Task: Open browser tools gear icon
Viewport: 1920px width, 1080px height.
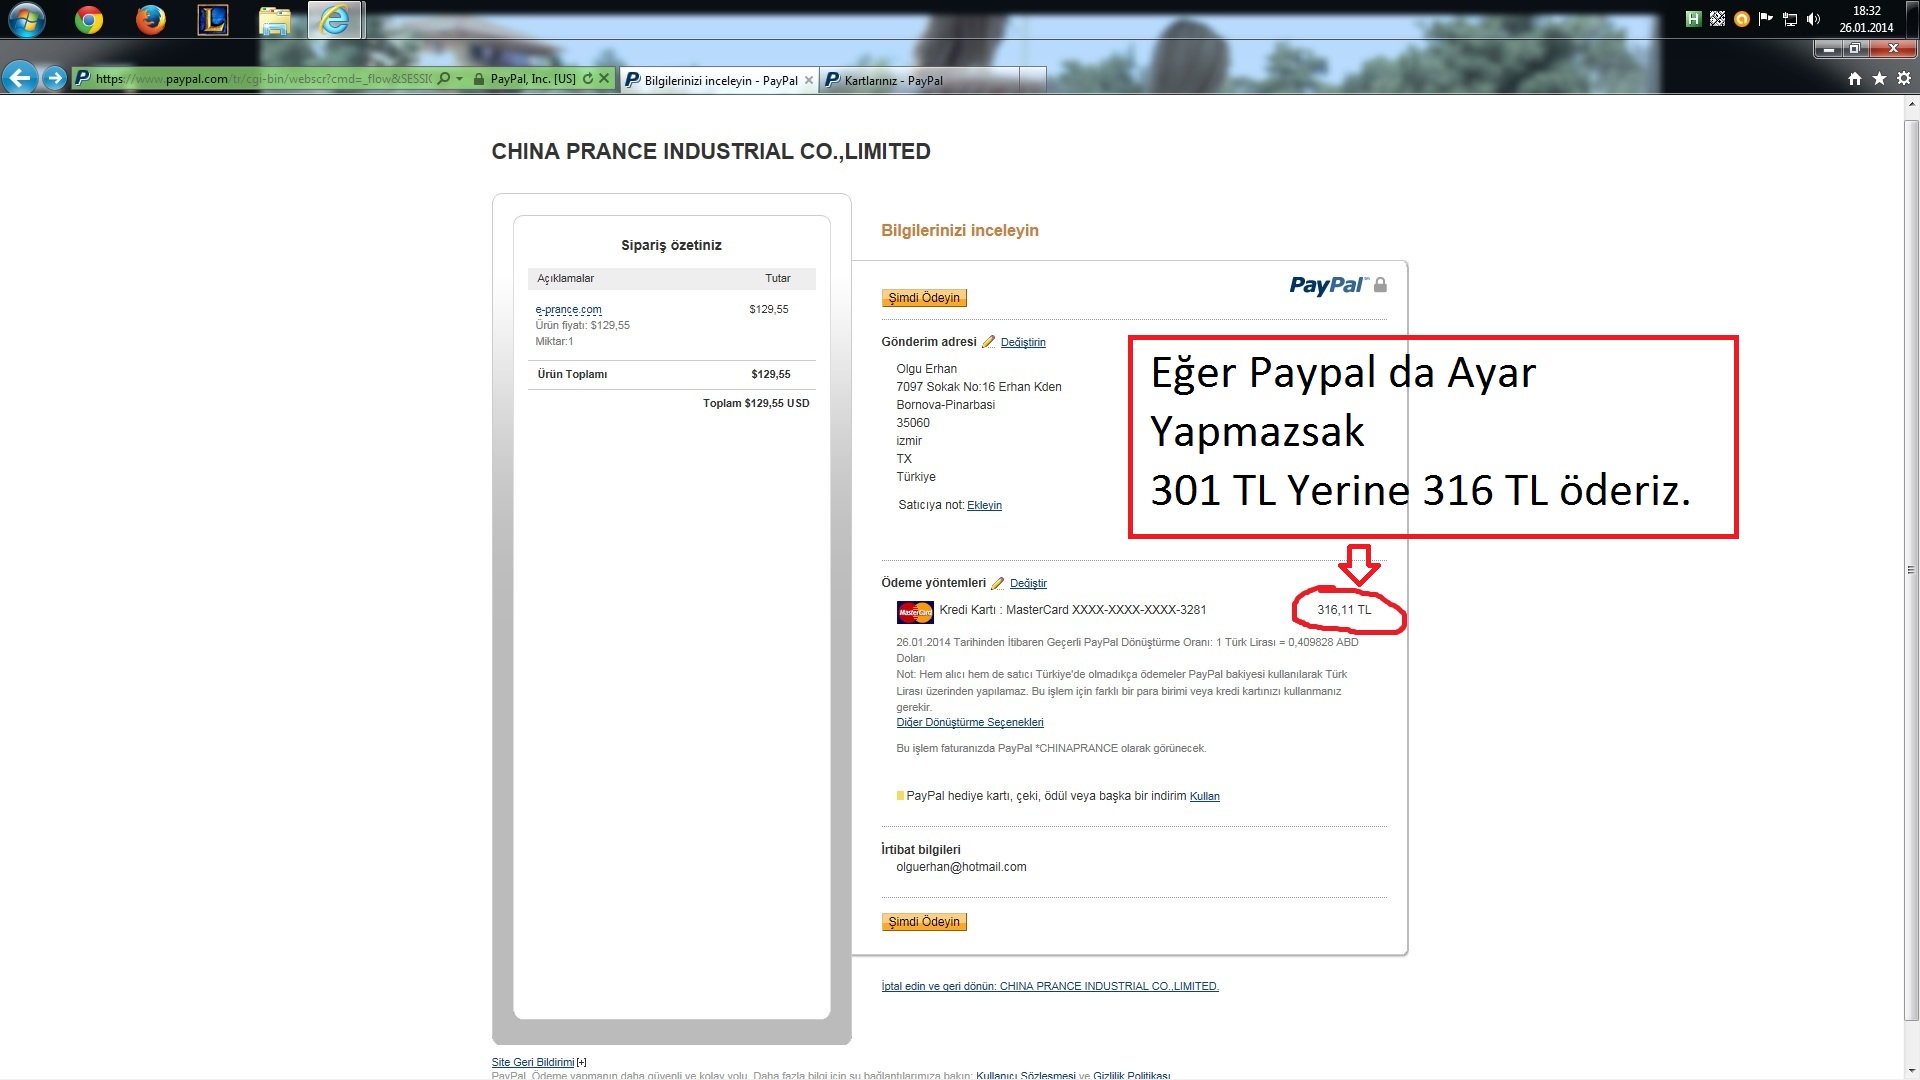Action: click(1904, 79)
